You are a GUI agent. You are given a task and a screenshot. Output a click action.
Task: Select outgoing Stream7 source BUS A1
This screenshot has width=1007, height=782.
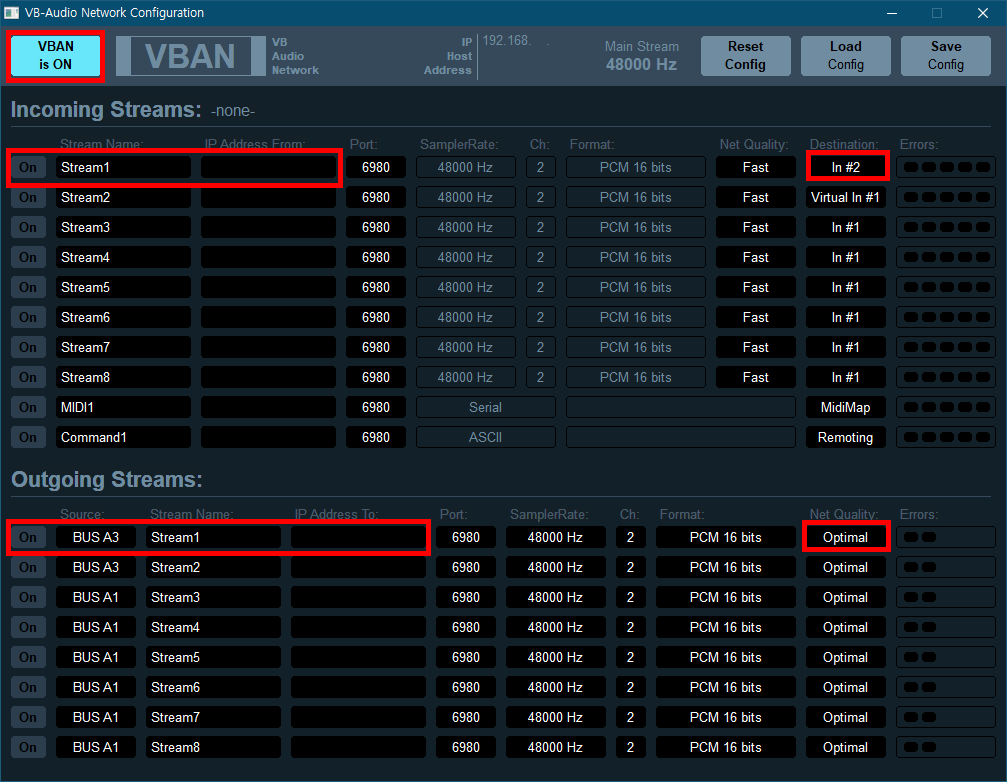coord(96,717)
